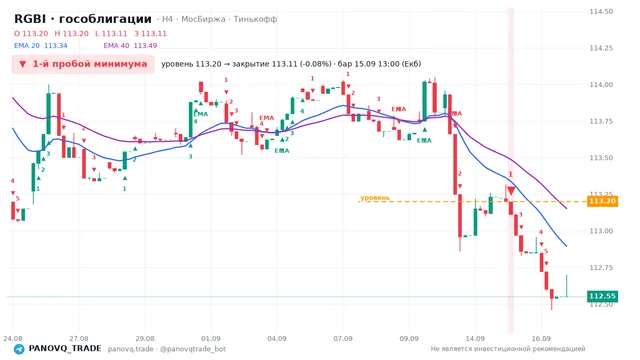Image resolution: width=640 pixels, height=360 pixels.
Task: Click the 'O 113.20' open value
Action: coord(31,33)
